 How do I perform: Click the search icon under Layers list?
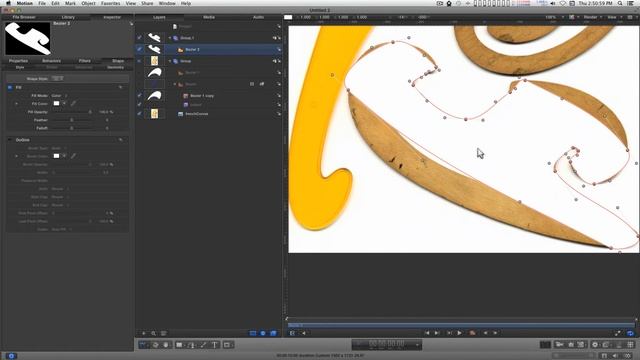point(153,333)
